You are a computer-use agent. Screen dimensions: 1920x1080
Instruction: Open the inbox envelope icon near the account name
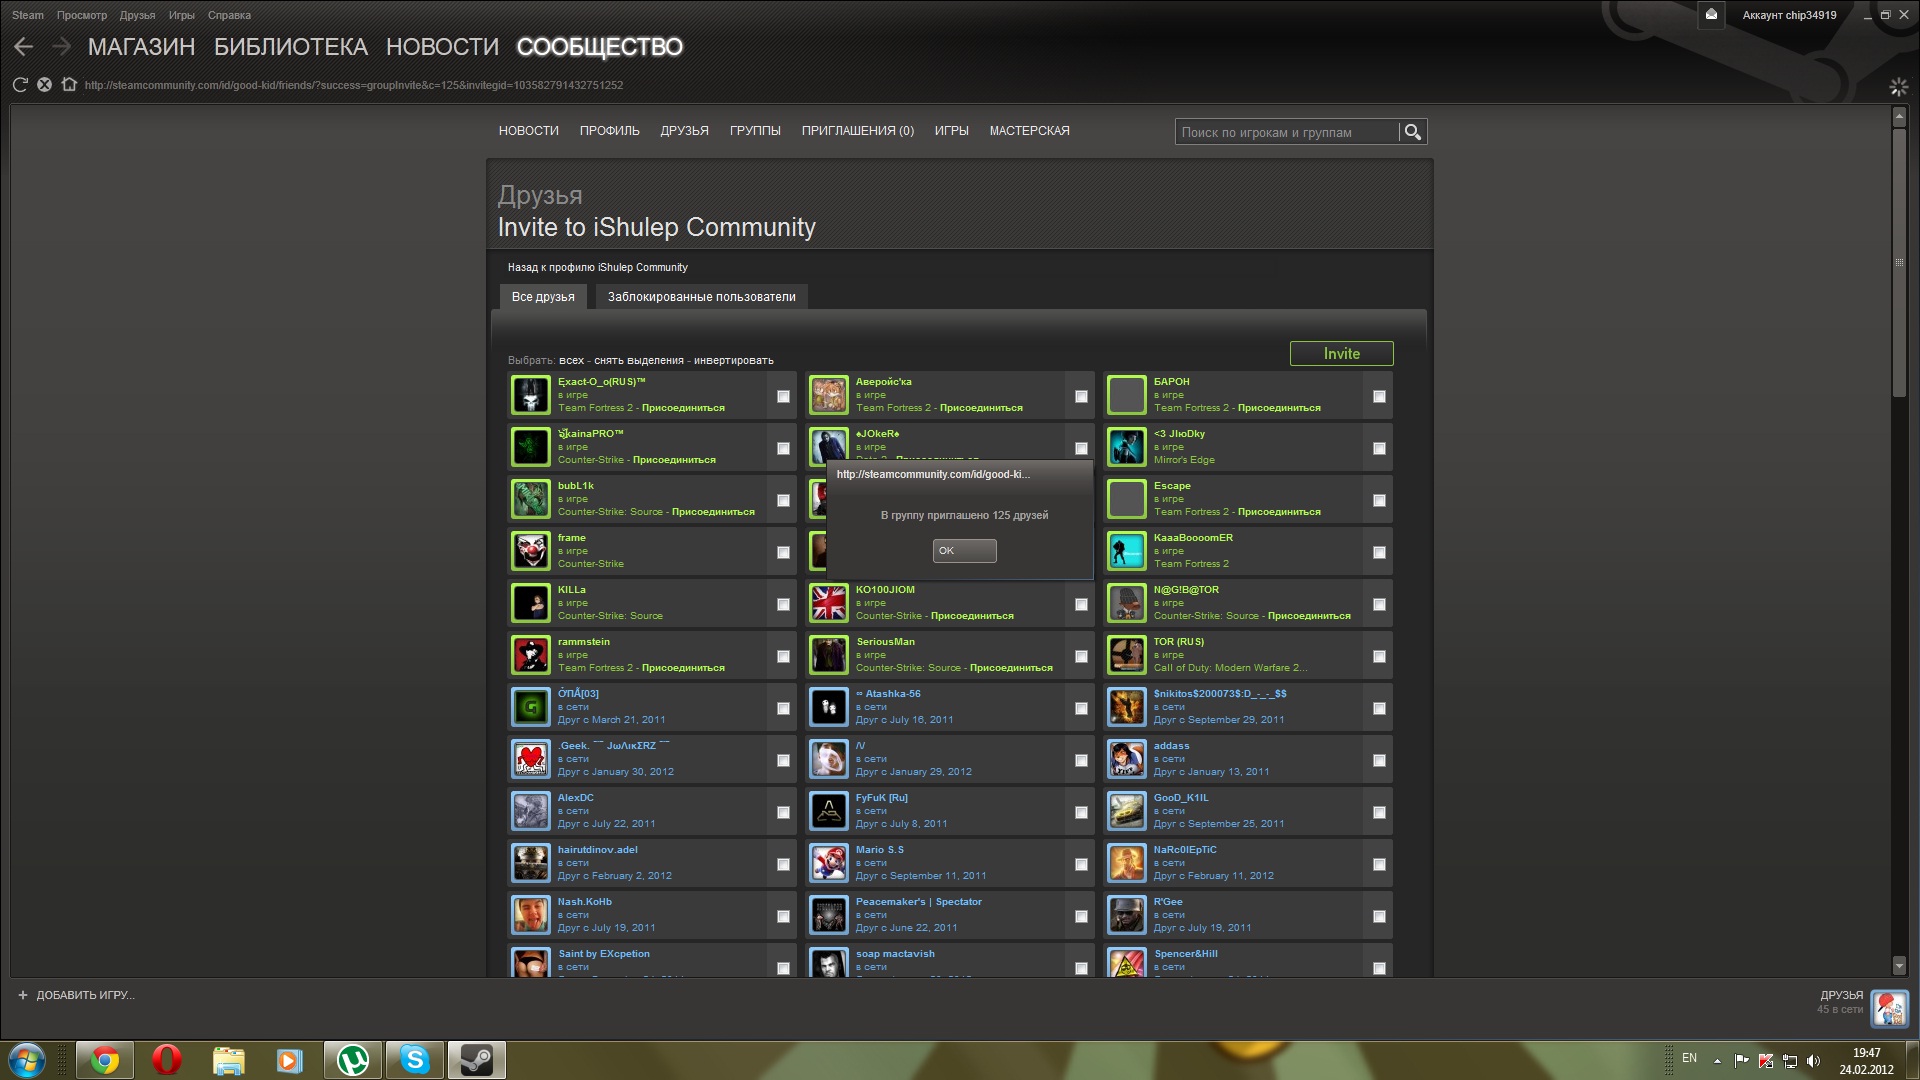pos(1711,15)
